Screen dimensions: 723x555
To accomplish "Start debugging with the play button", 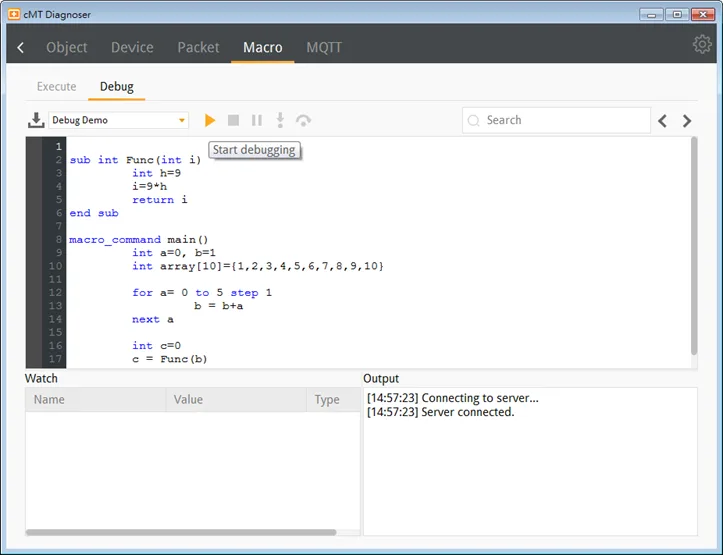I will point(210,120).
